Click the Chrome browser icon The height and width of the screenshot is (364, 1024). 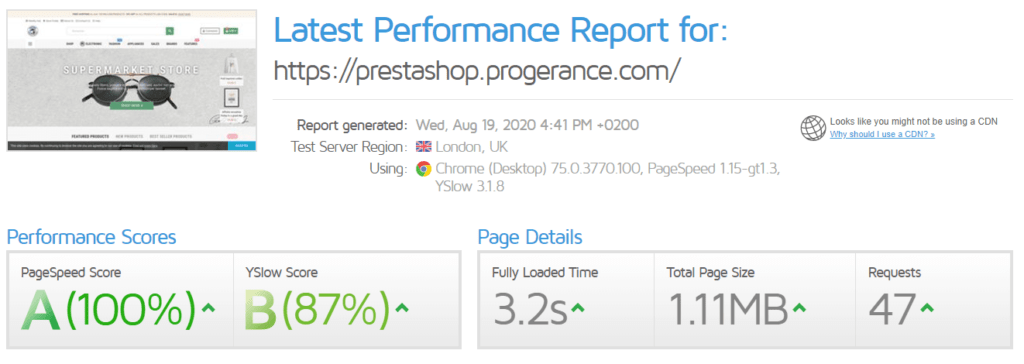[x=423, y=169]
